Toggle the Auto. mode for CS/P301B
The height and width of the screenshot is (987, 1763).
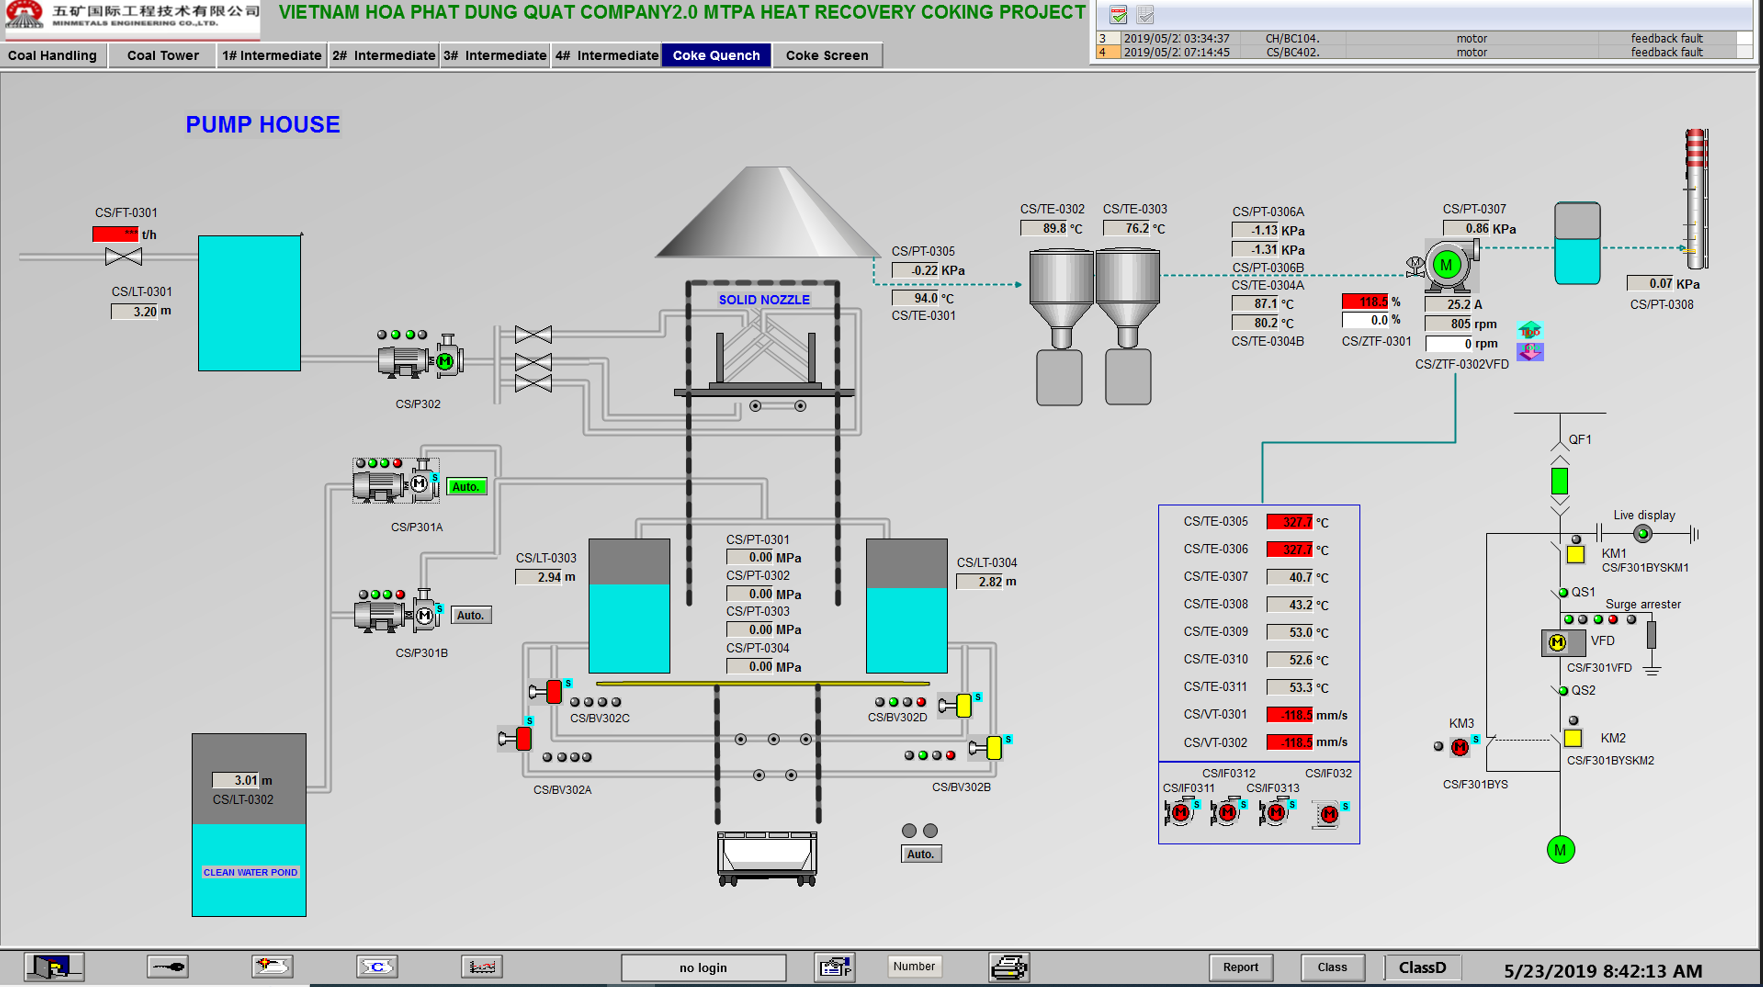pyautogui.click(x=470, y=615)
